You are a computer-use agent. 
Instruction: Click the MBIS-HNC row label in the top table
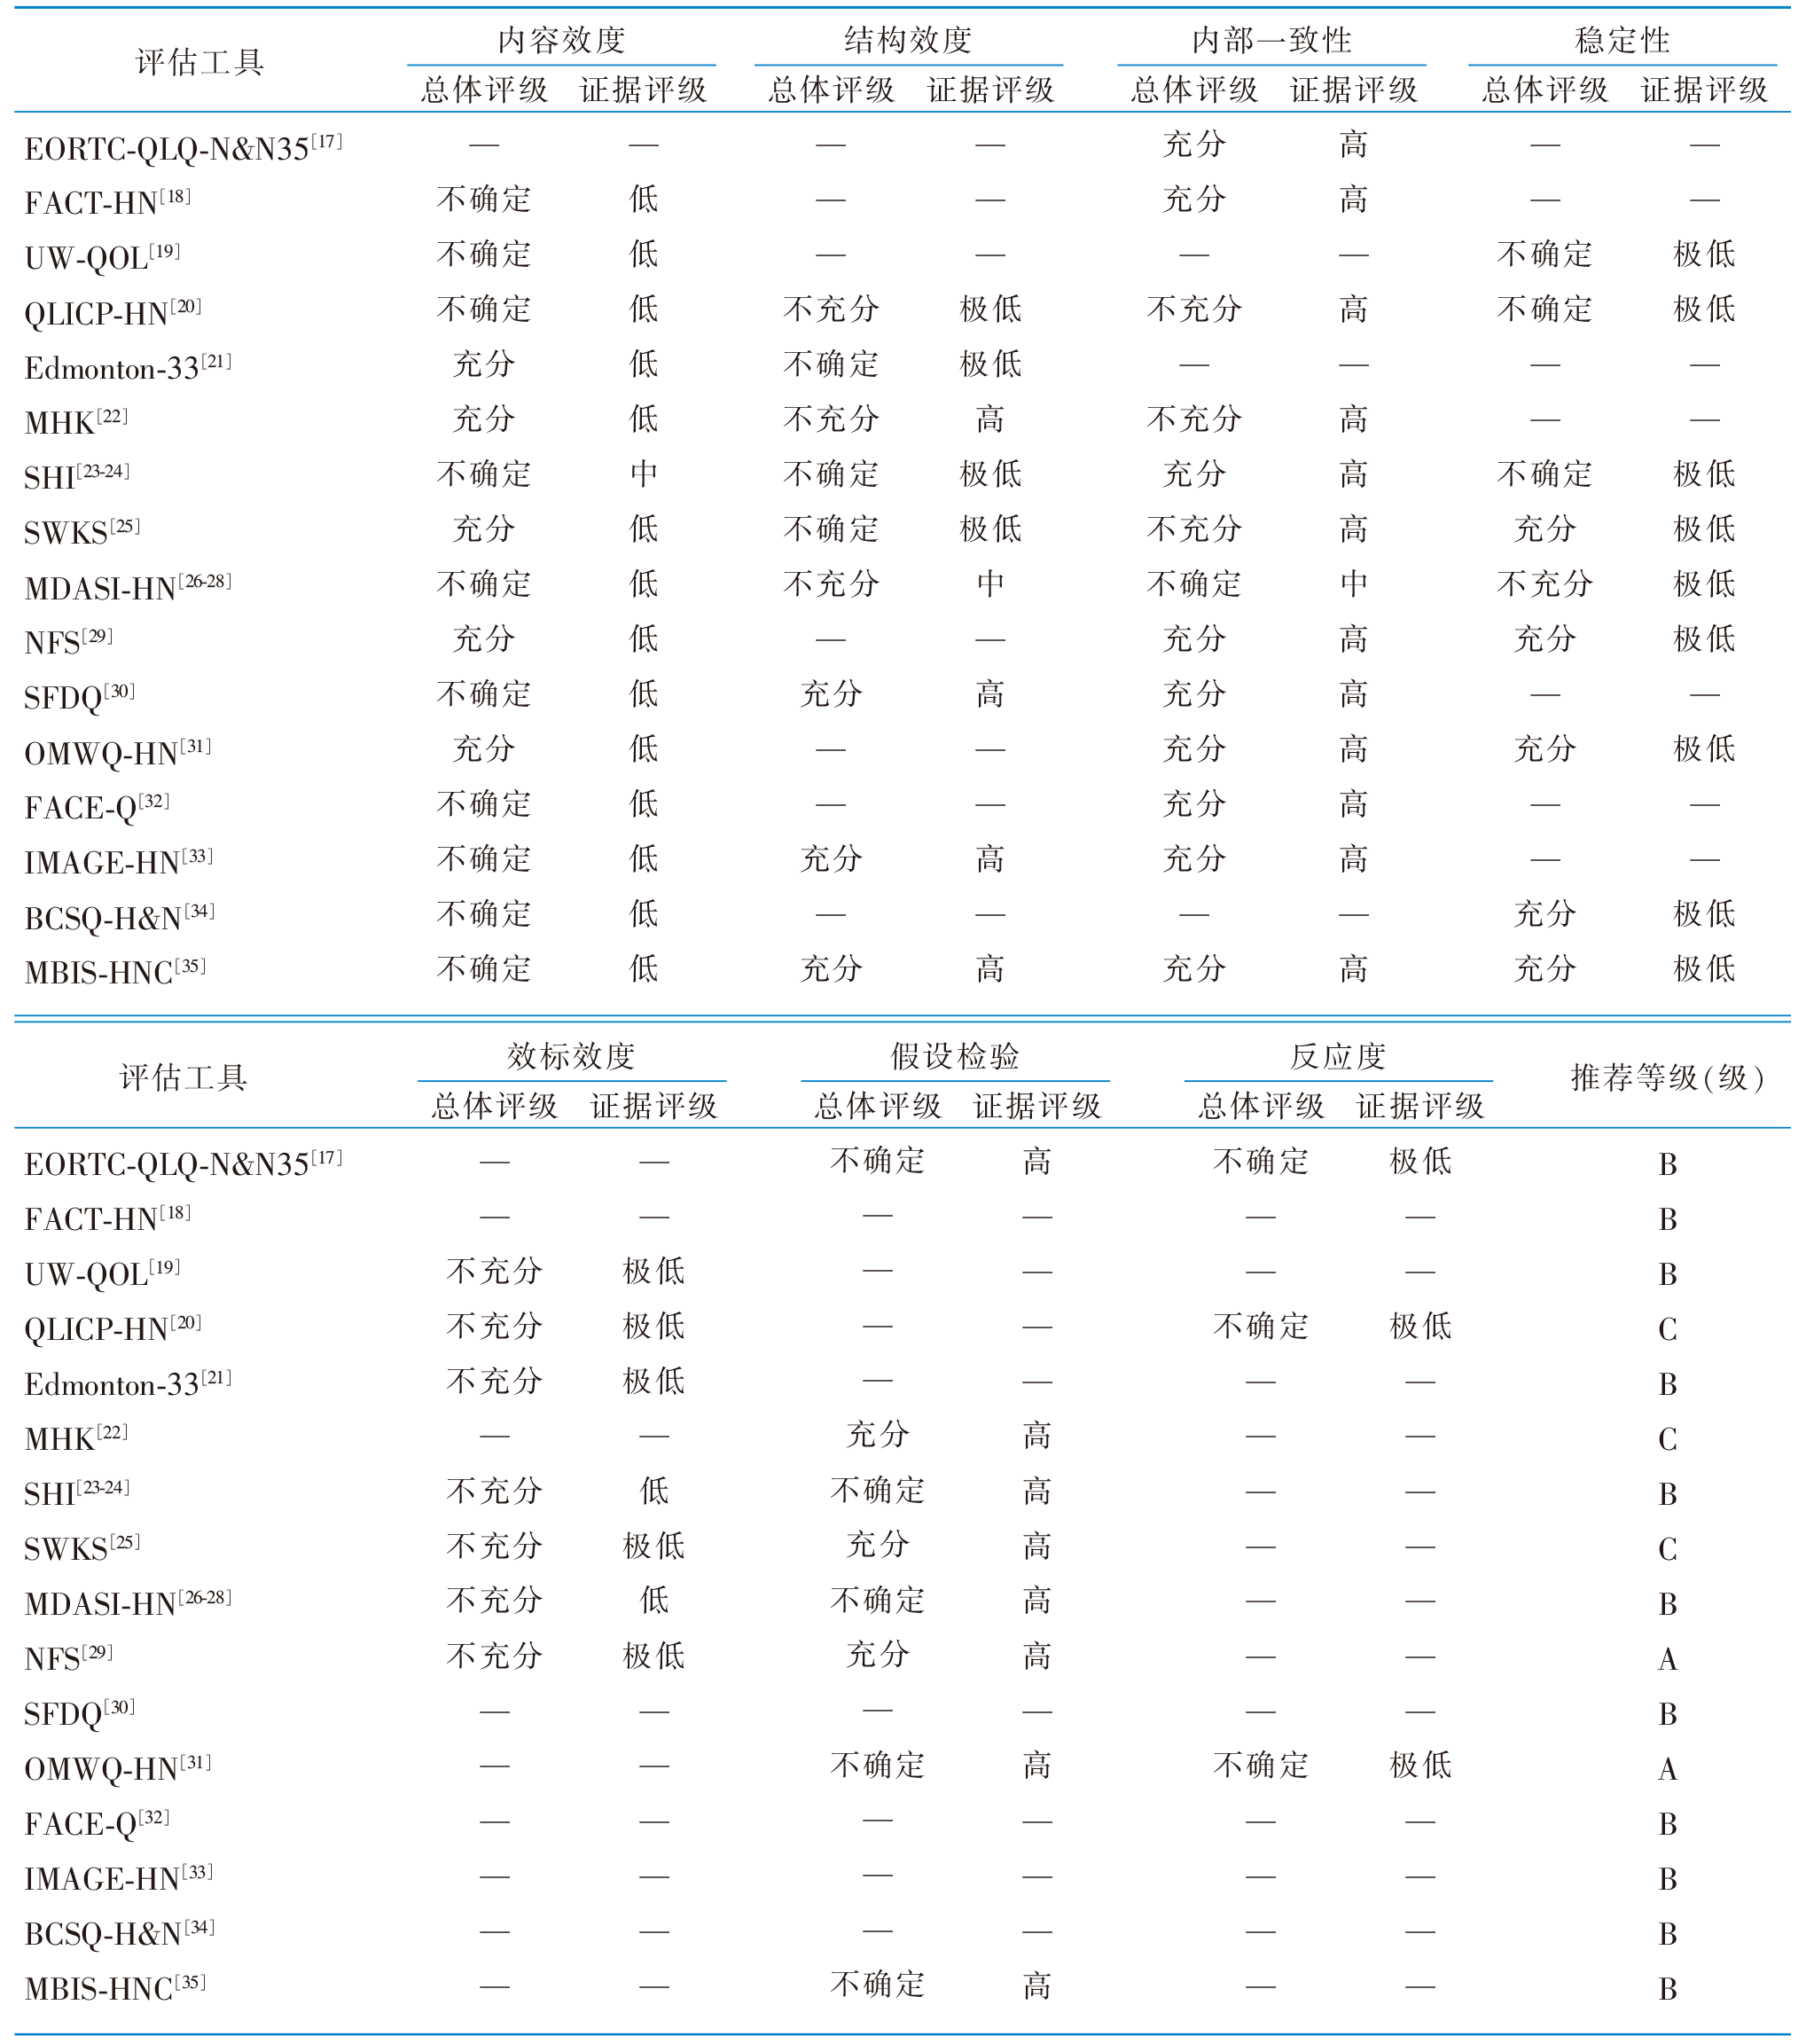click(99, 973)
